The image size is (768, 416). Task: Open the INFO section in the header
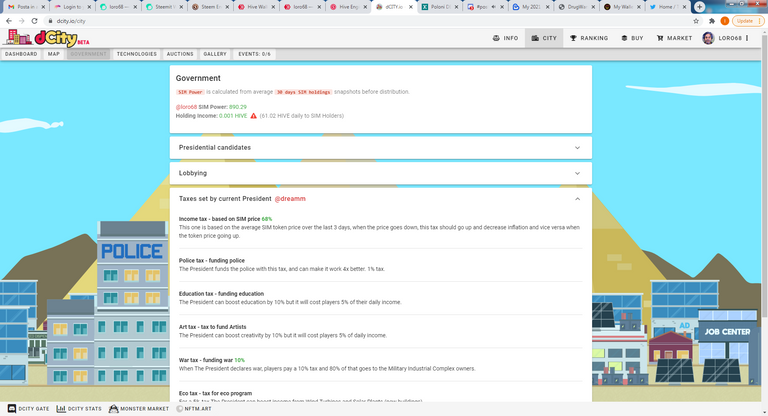pos(505,38)
